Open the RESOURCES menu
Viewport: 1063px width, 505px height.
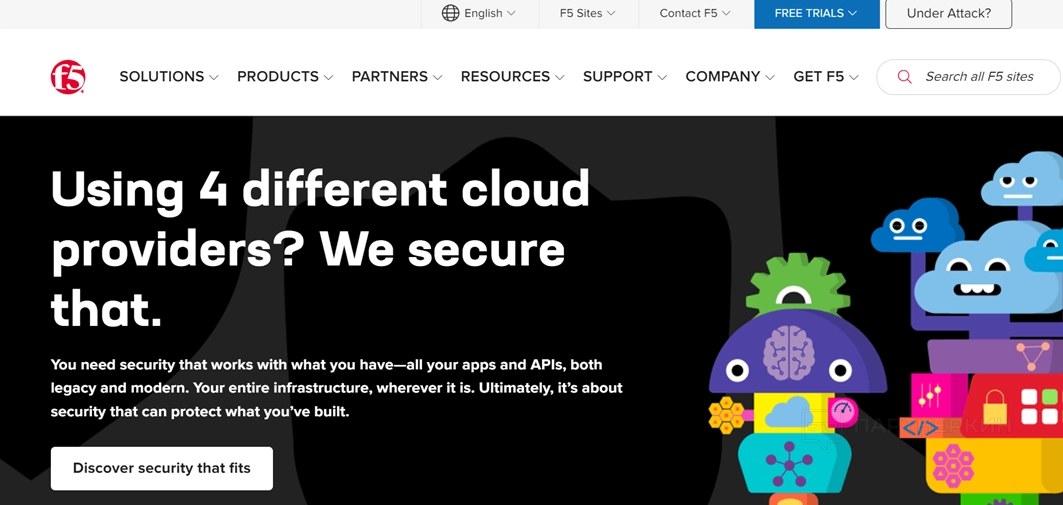(x=513, y=77)
